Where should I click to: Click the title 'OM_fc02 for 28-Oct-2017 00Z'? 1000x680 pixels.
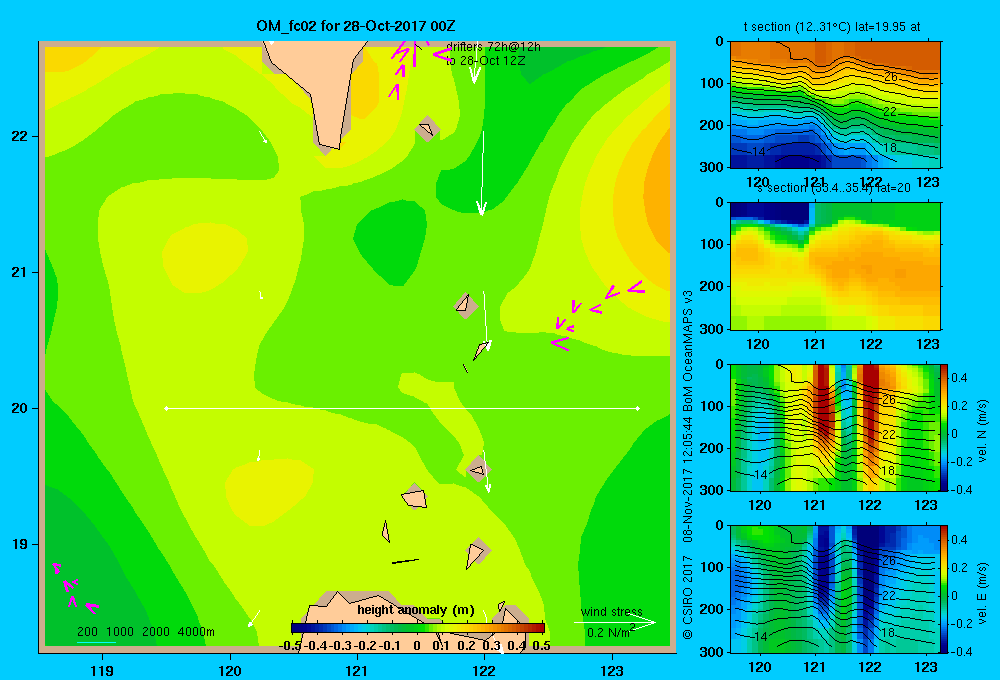[x=356, y=26]
